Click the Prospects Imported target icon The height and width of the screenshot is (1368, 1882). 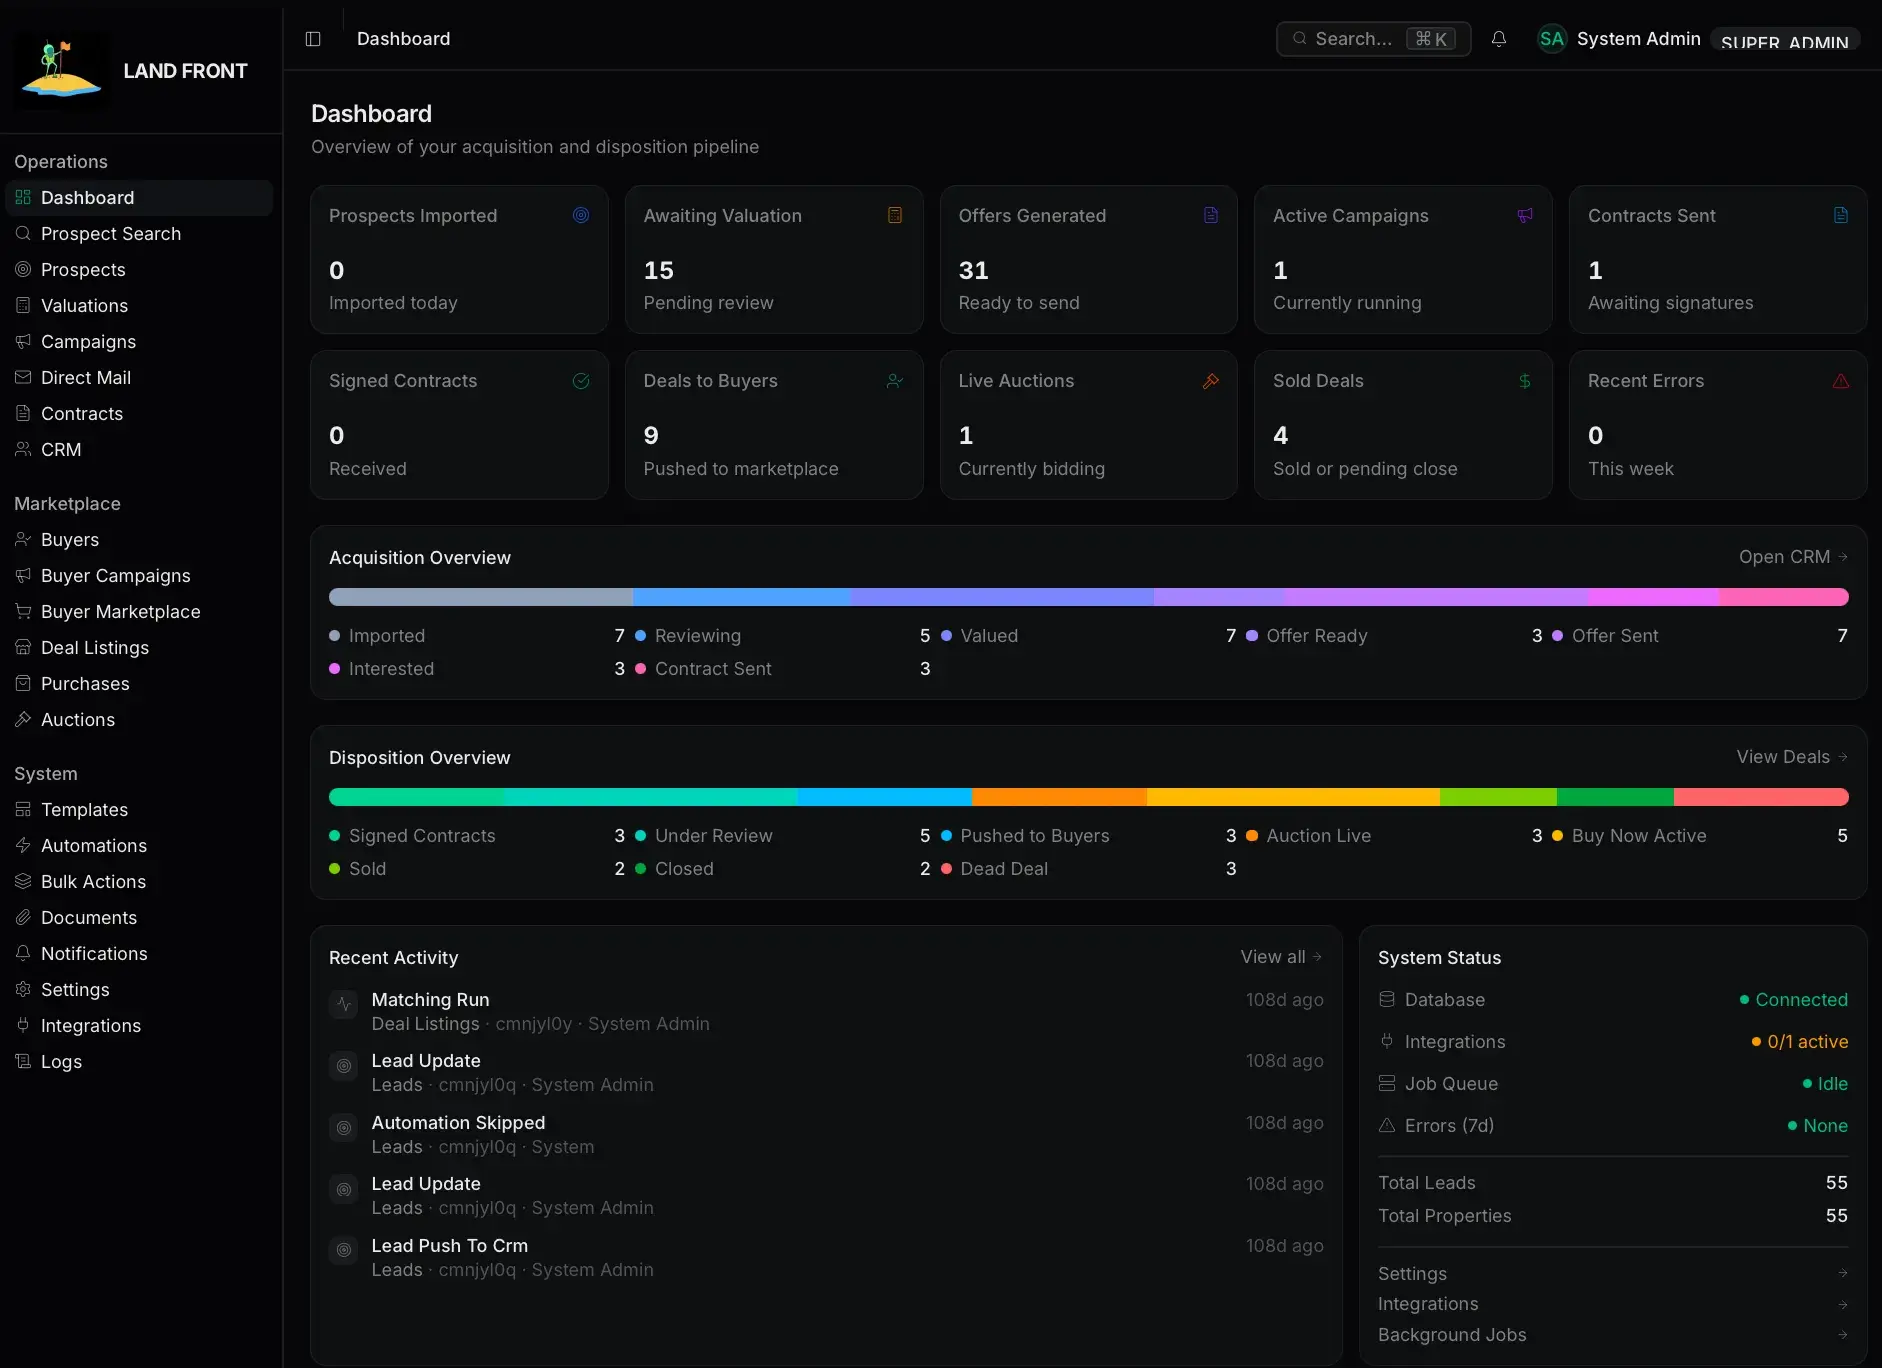[x=581, y=215]
